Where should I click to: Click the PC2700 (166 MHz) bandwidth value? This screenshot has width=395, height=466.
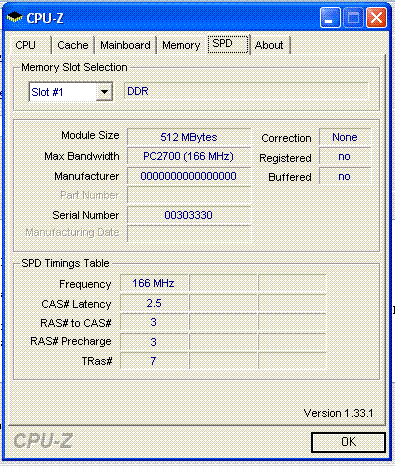click(x=189, y=156)
